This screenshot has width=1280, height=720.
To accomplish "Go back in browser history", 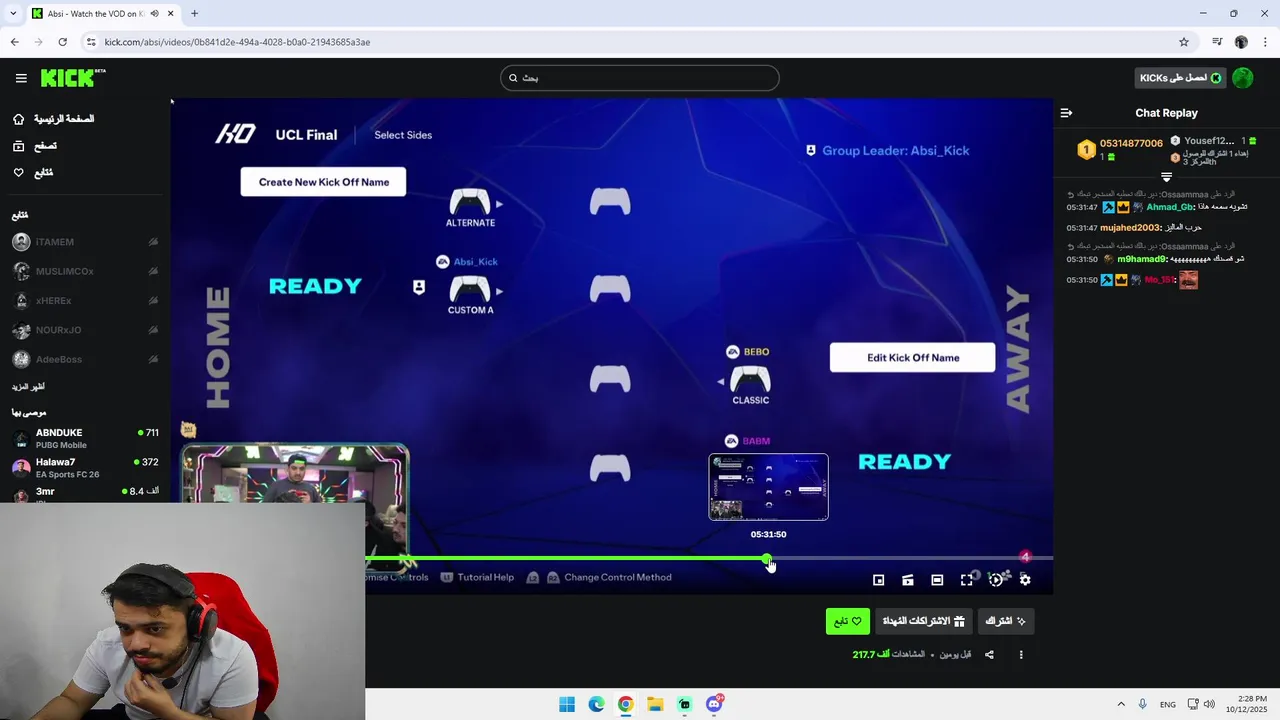I will tap(14, 42).
